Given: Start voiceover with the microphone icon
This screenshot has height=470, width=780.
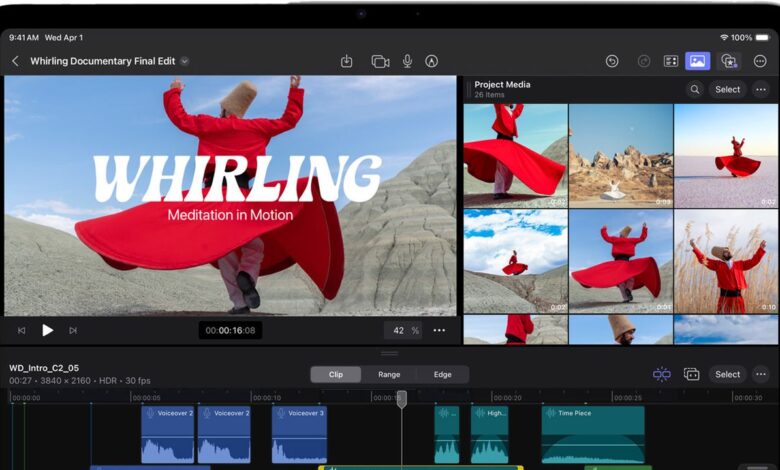Looking at the screenshot, I should (x=407, y=61).
